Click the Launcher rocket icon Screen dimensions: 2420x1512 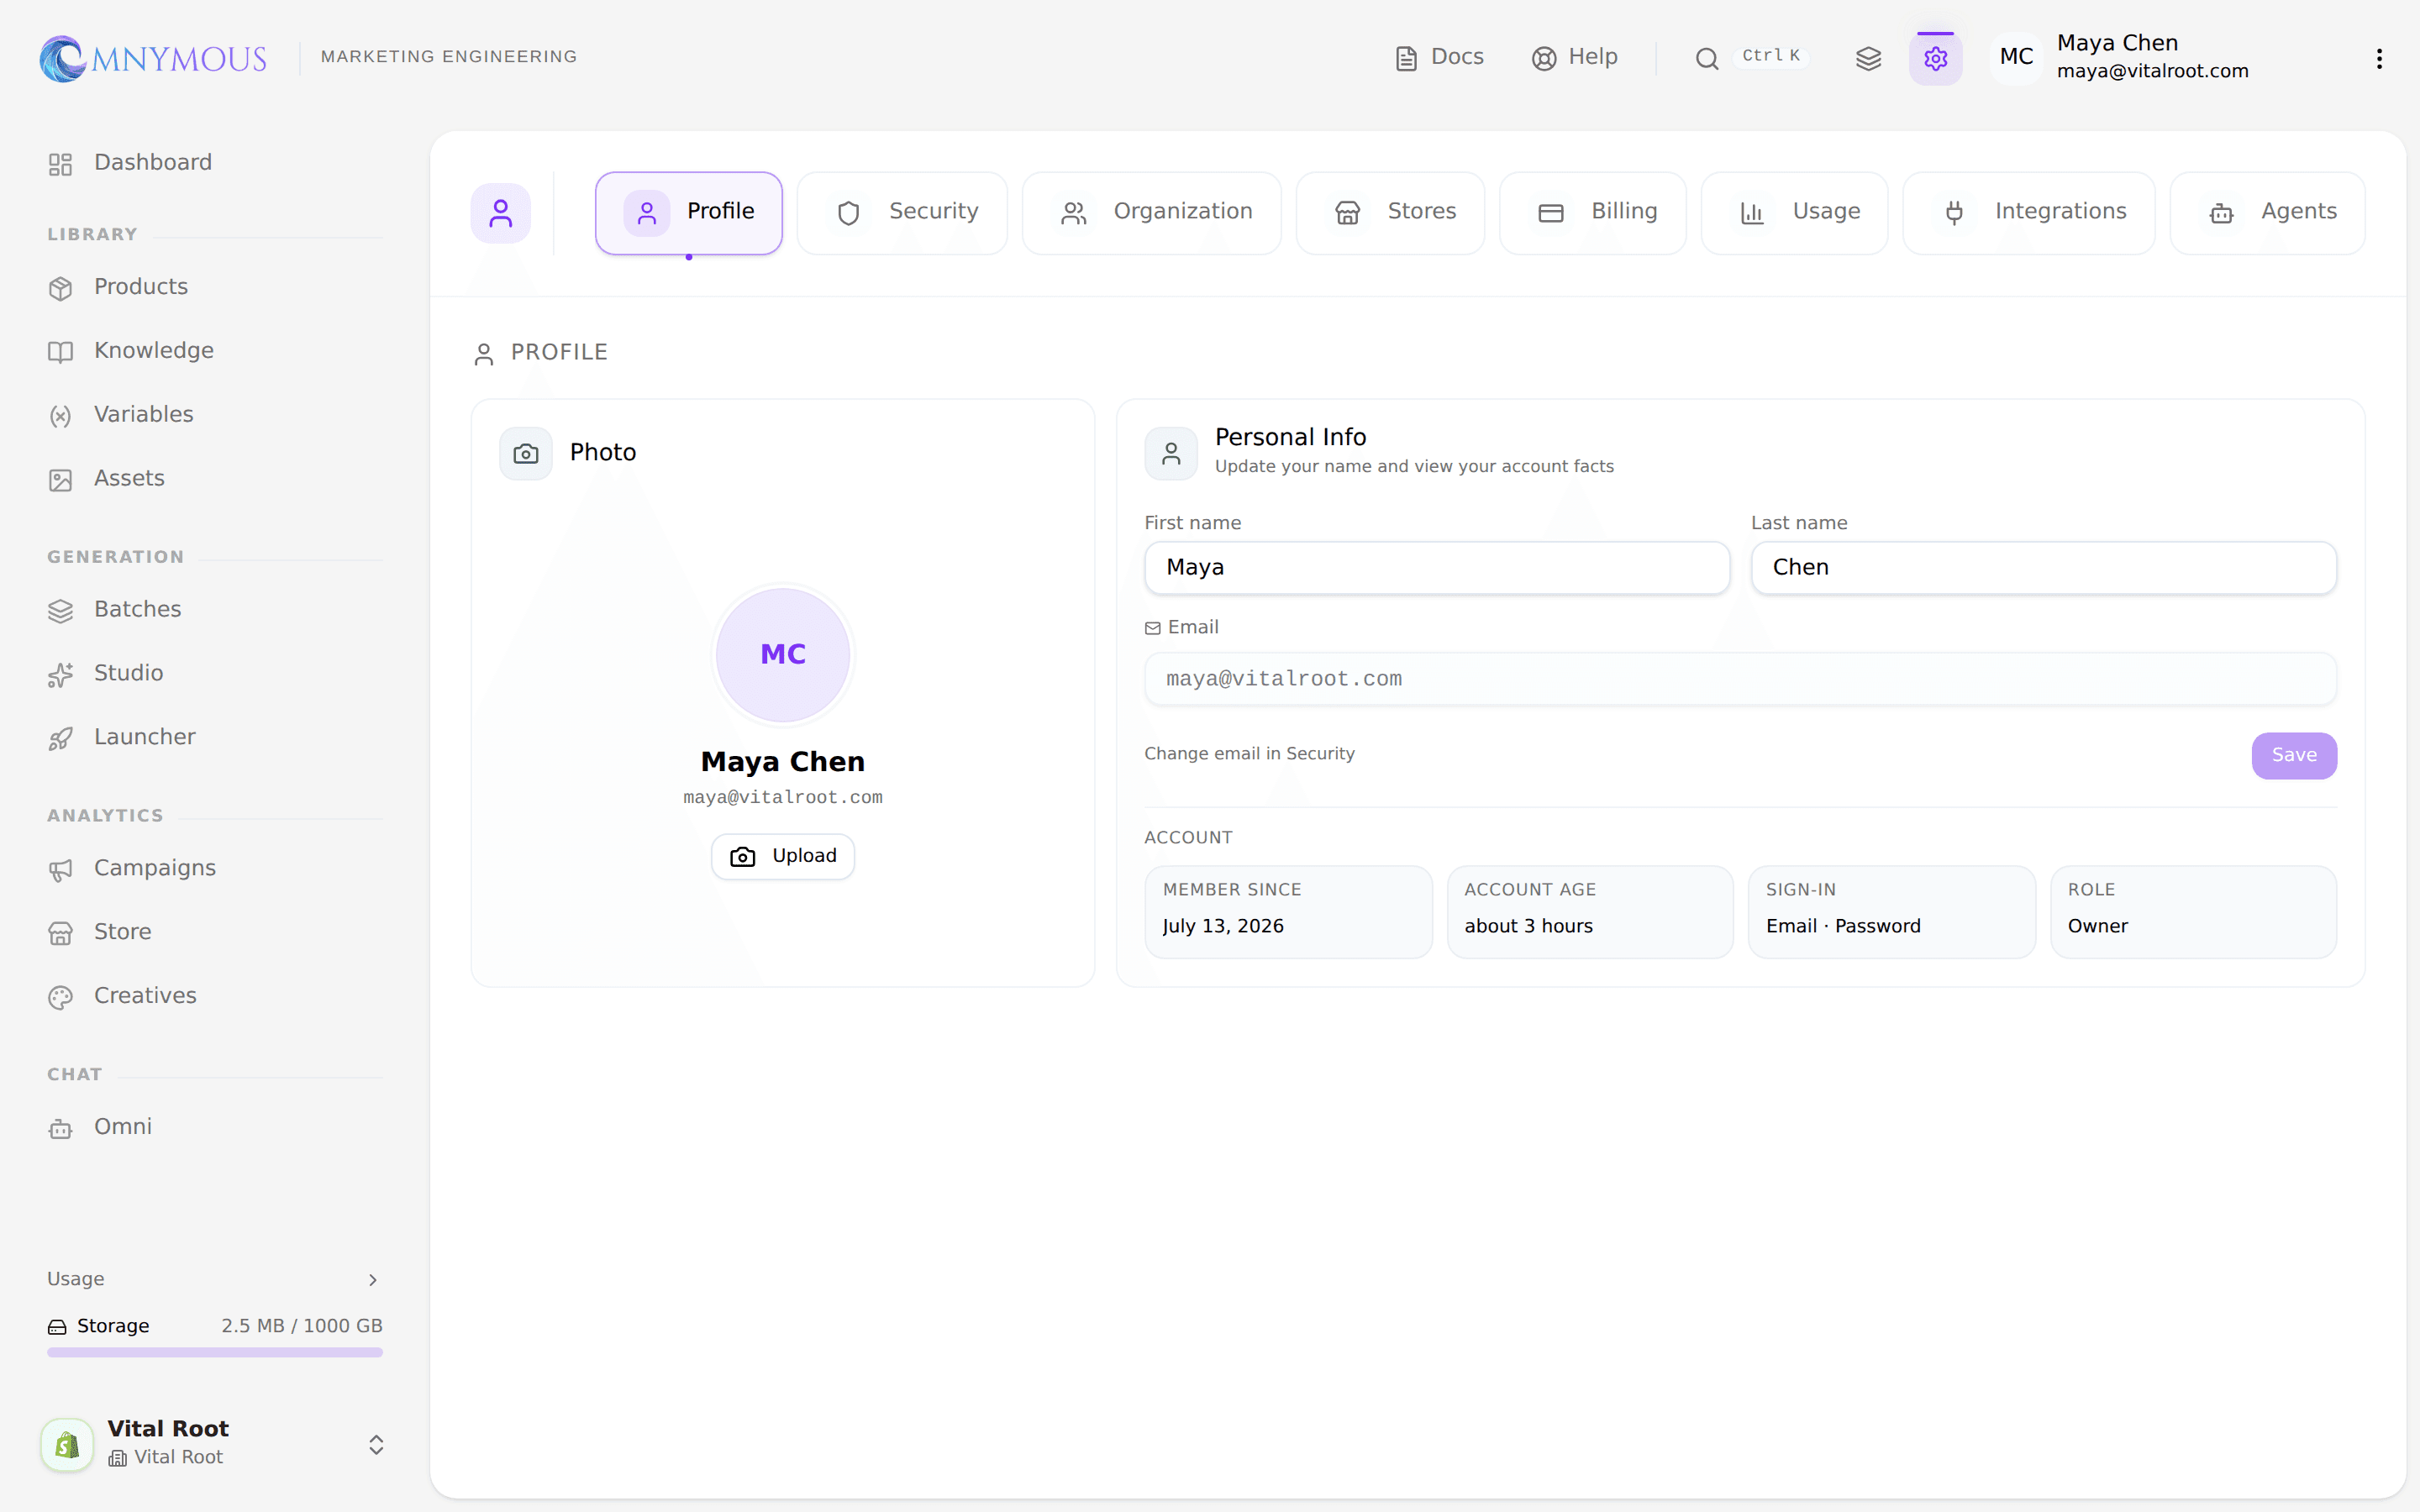[61, 738]
